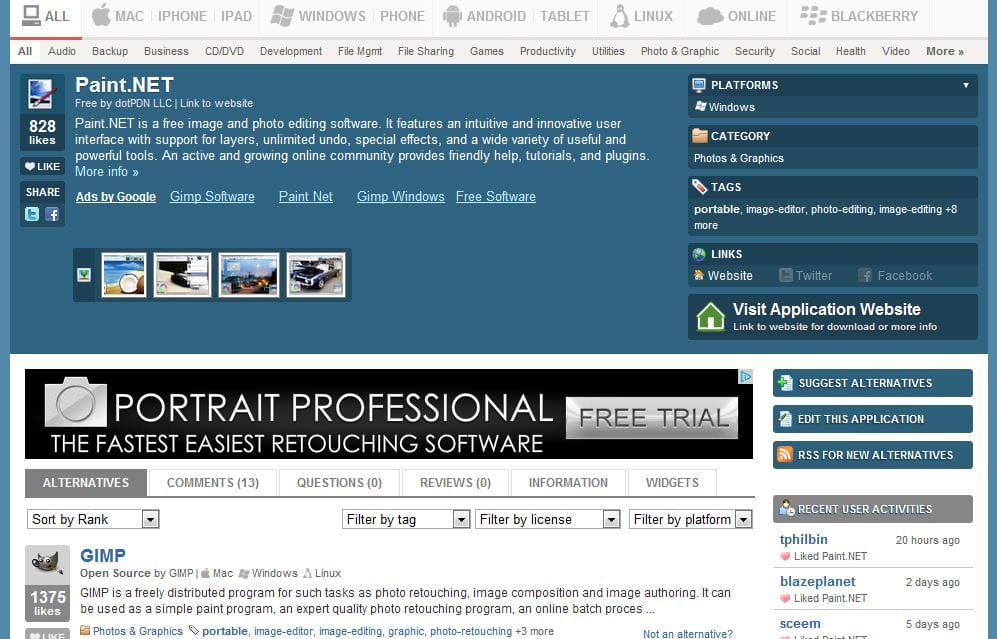Open the Website link under Links
The width and height of the screenshot is (997, 639).
pos(730,275)
